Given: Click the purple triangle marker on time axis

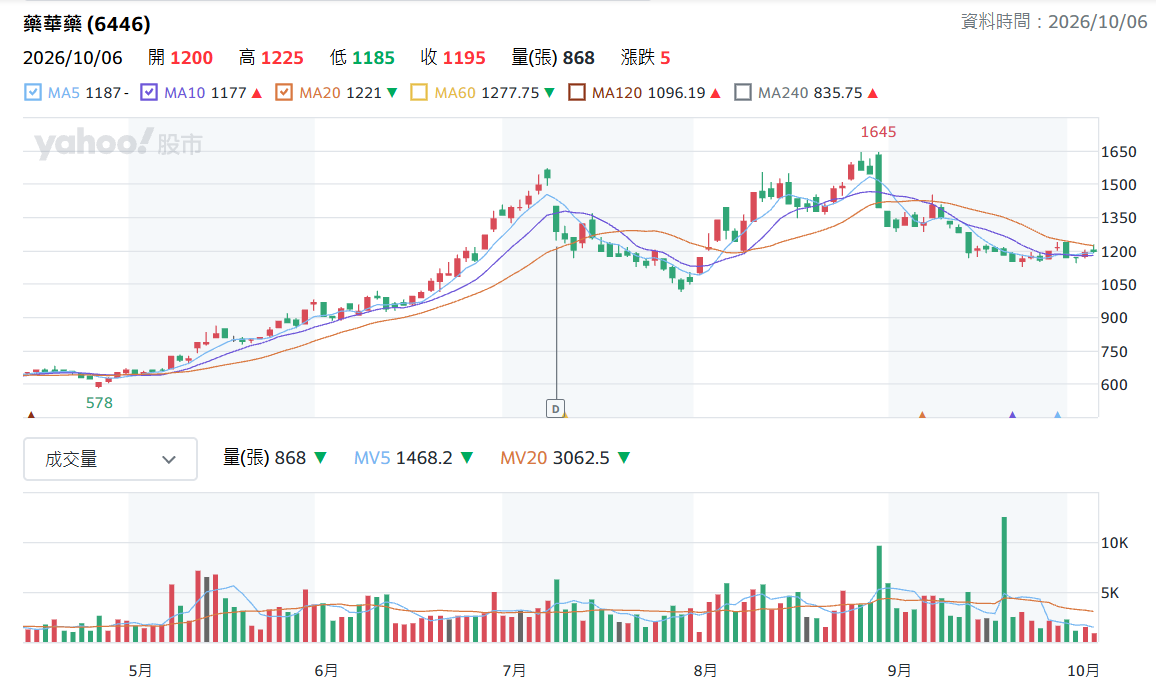Looking at the screenshot, I should (x=1012, y=415).
